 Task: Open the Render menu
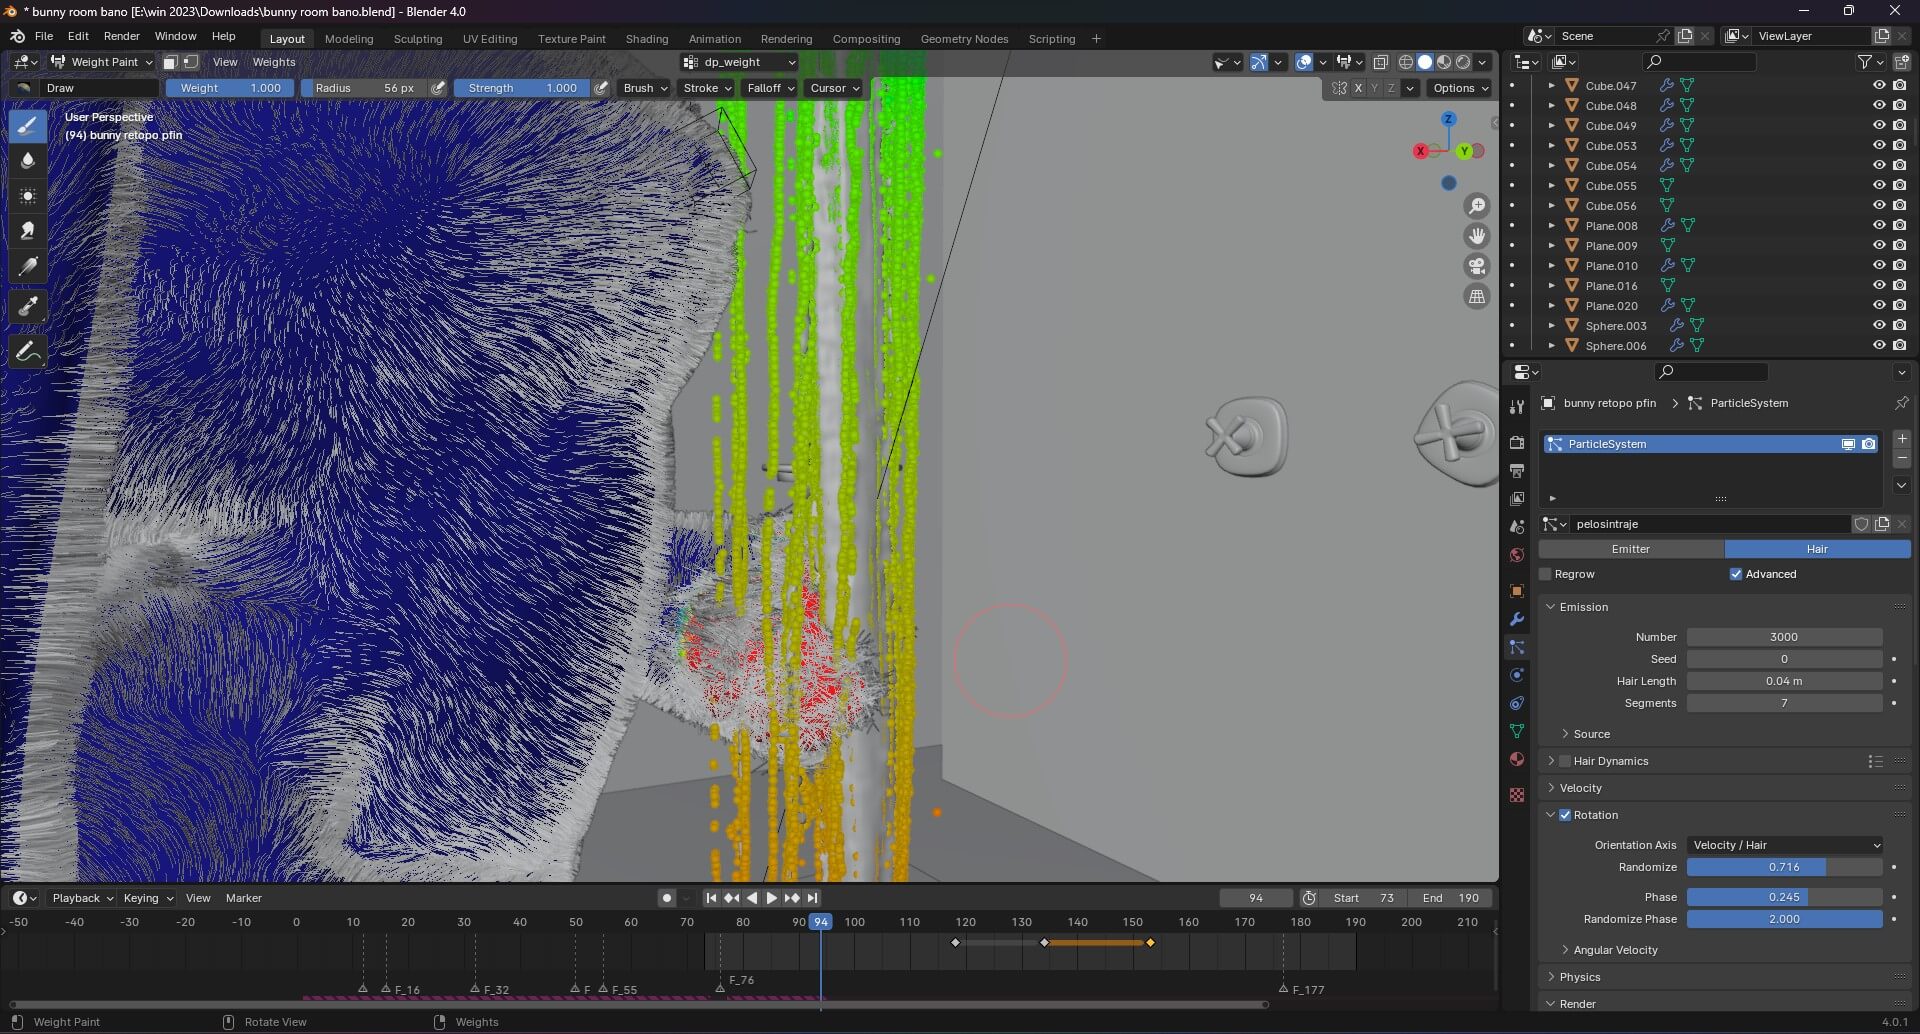tap(122, 36)
